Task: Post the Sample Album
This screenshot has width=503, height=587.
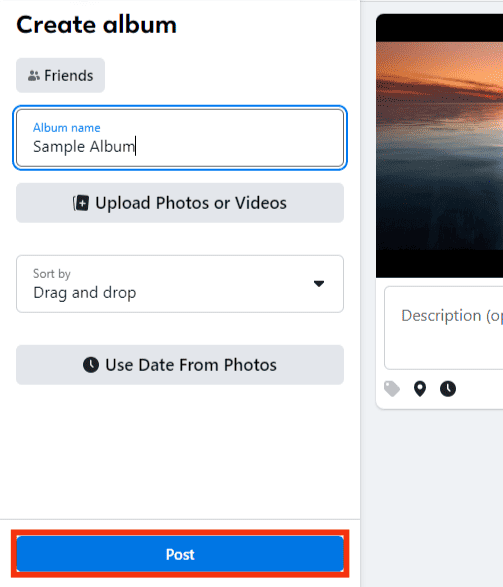Action: pyautogui.click(x=180, y=554)
